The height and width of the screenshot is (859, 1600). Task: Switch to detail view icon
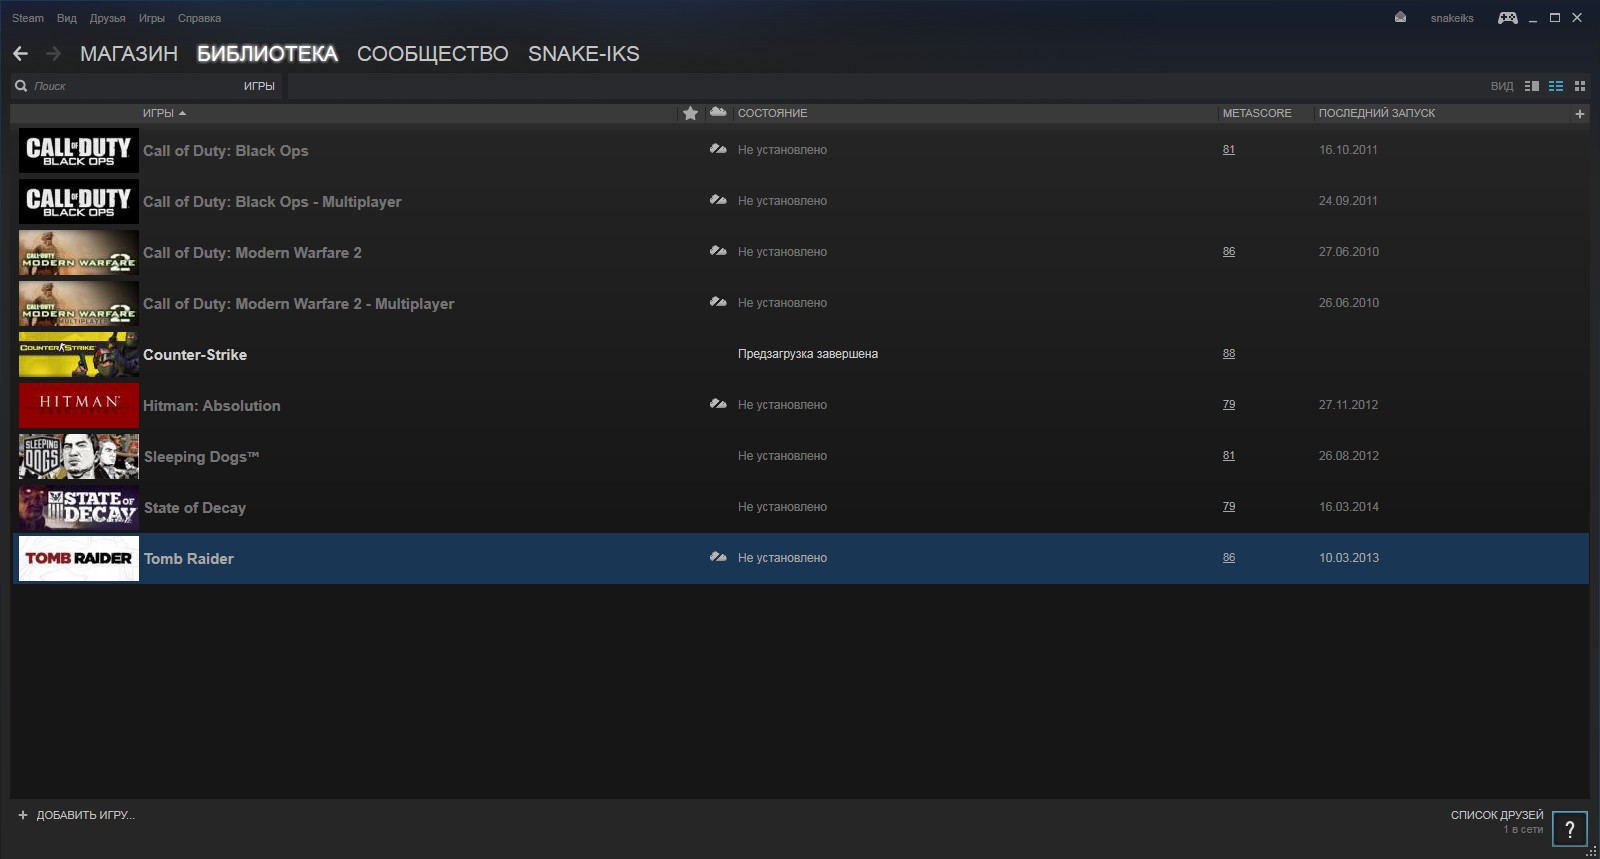(x=1531, y=86)
